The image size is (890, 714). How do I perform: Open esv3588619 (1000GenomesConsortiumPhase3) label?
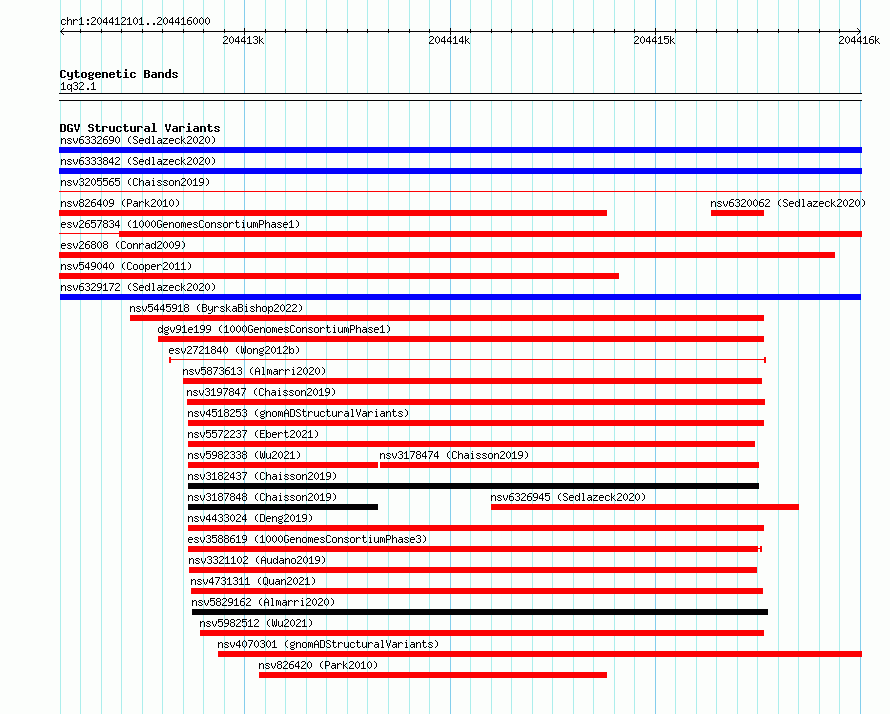click(x=307, y=539)
